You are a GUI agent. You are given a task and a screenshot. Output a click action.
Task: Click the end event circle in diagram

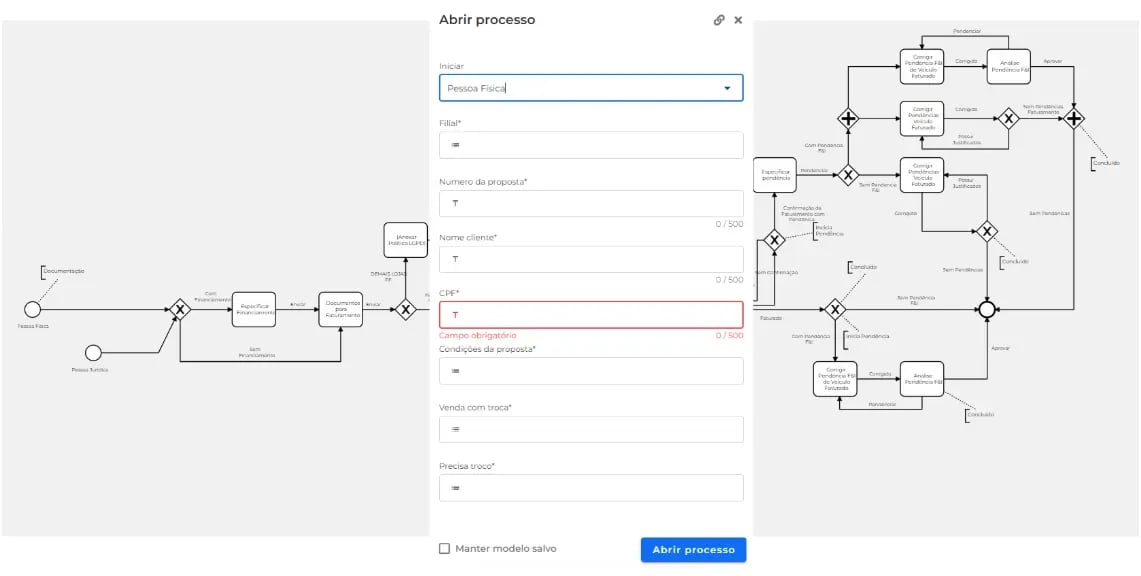(987, 310)
